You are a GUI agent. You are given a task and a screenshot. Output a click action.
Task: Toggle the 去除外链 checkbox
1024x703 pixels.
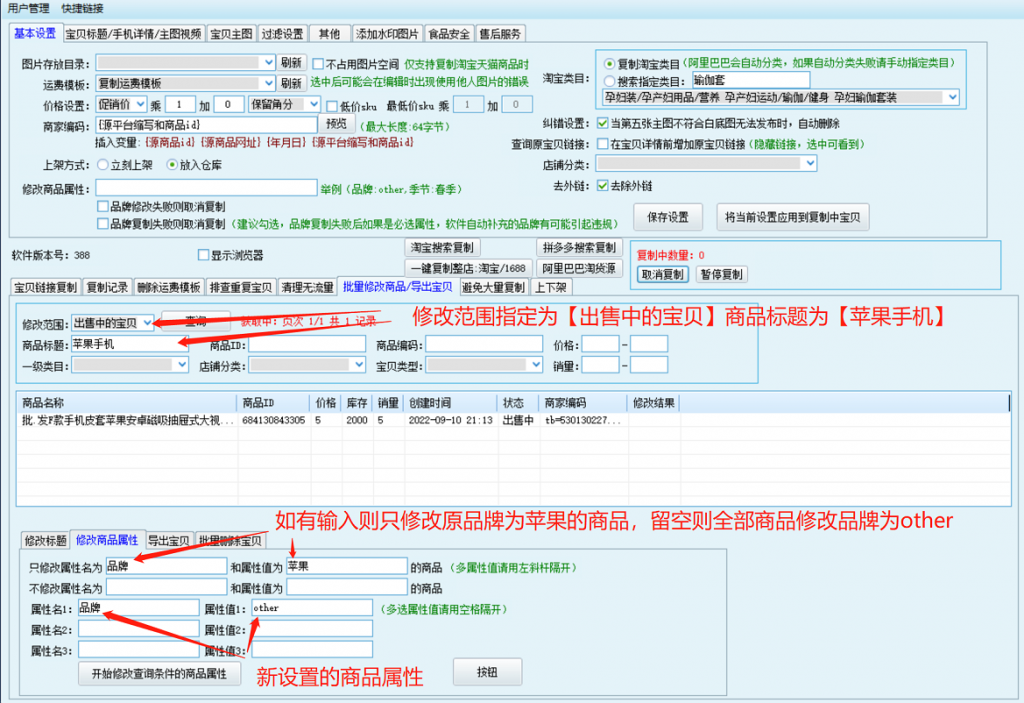pos(603,186)
